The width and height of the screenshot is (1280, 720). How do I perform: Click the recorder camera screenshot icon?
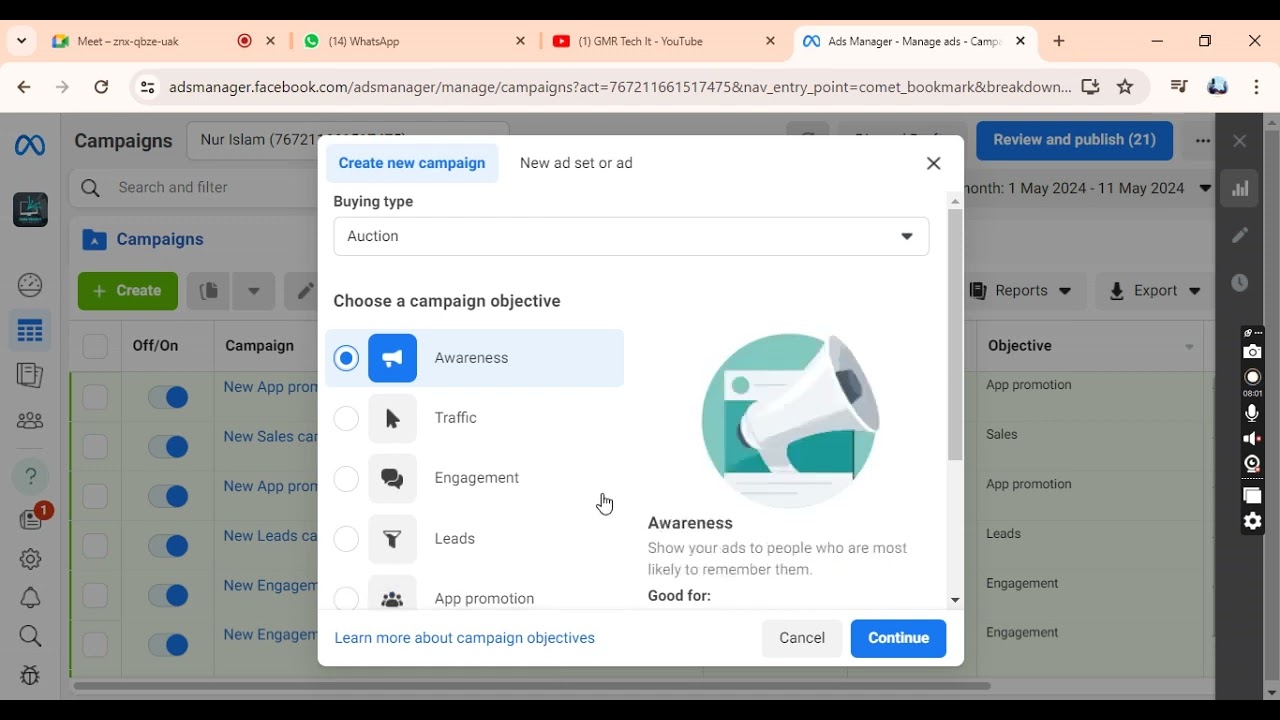(x=1253, y=352)
